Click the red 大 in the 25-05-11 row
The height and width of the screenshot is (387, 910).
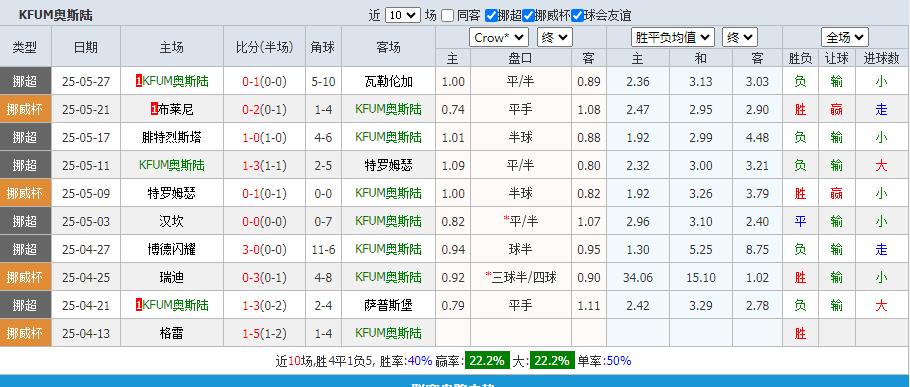pyautogui.click(x=881, y=165)
